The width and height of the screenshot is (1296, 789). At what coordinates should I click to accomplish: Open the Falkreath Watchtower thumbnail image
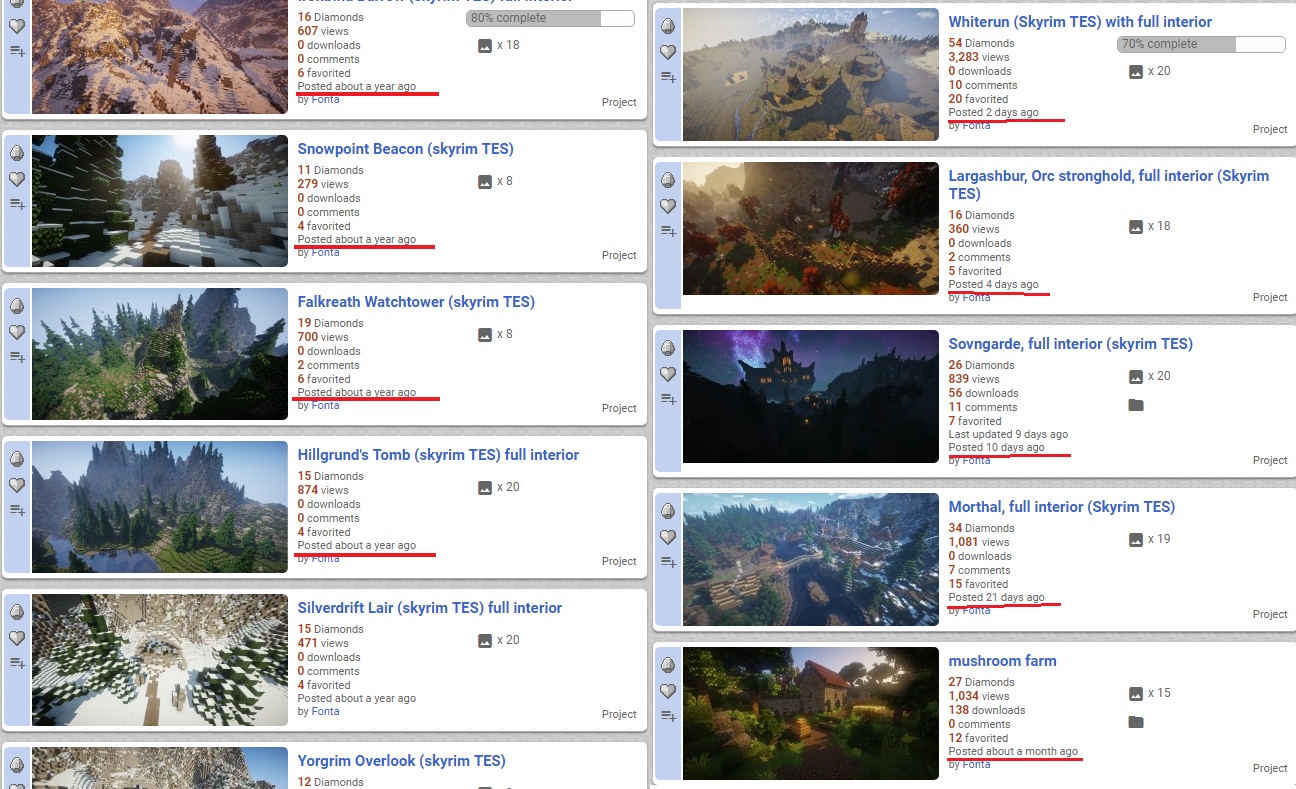160,354
